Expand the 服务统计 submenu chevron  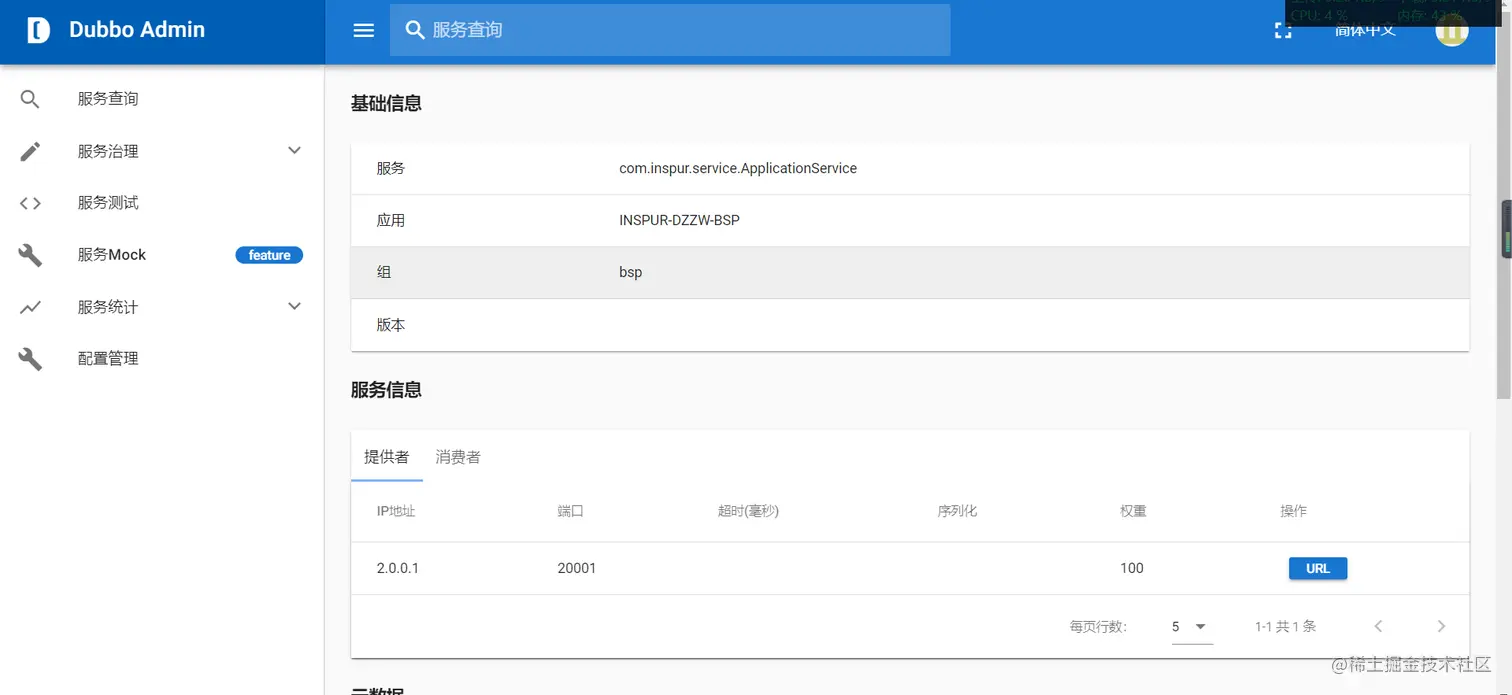[294, 306]
